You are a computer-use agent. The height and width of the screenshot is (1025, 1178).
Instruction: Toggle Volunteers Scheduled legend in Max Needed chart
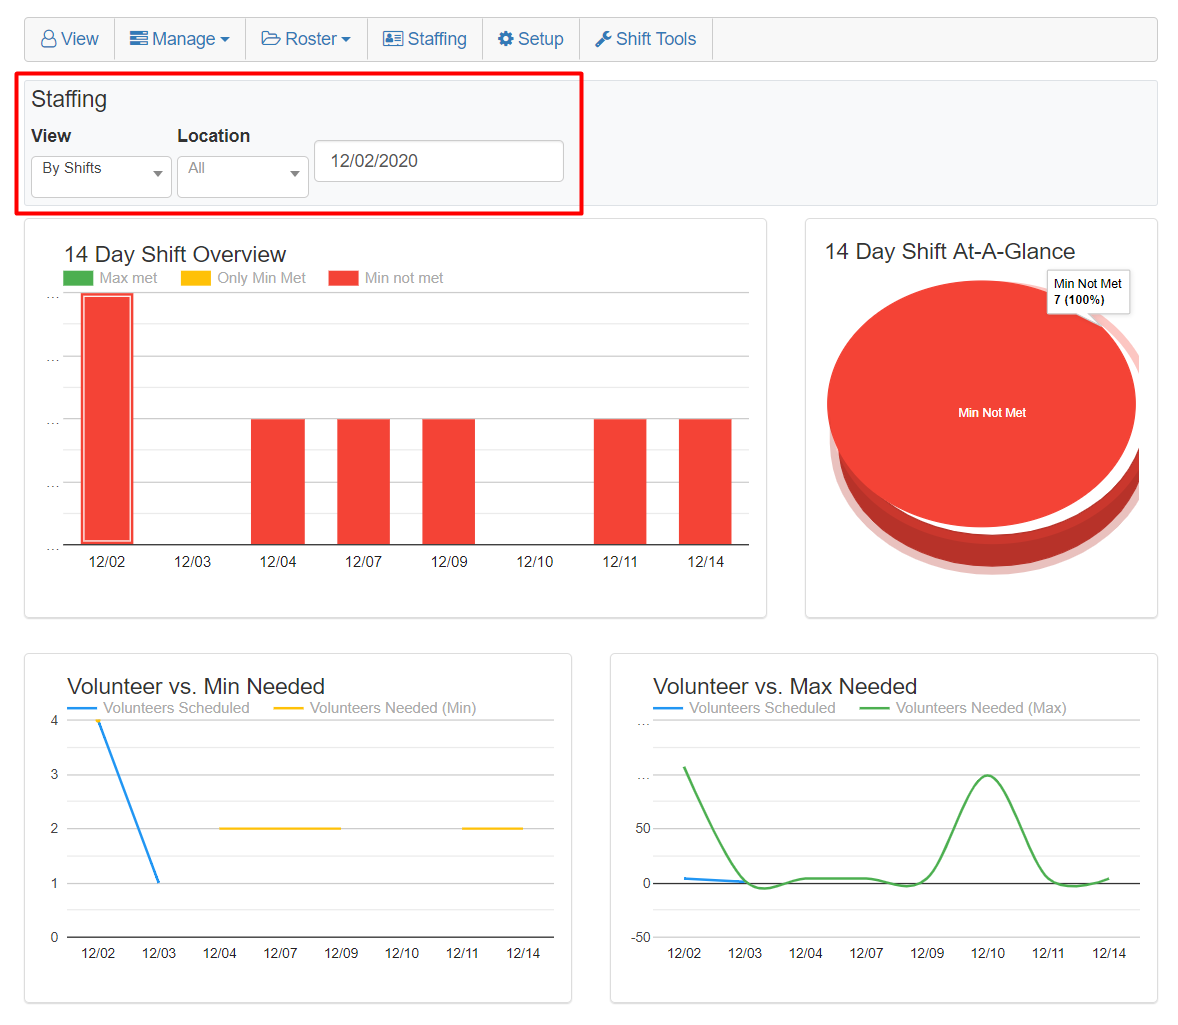click(745, 708)
